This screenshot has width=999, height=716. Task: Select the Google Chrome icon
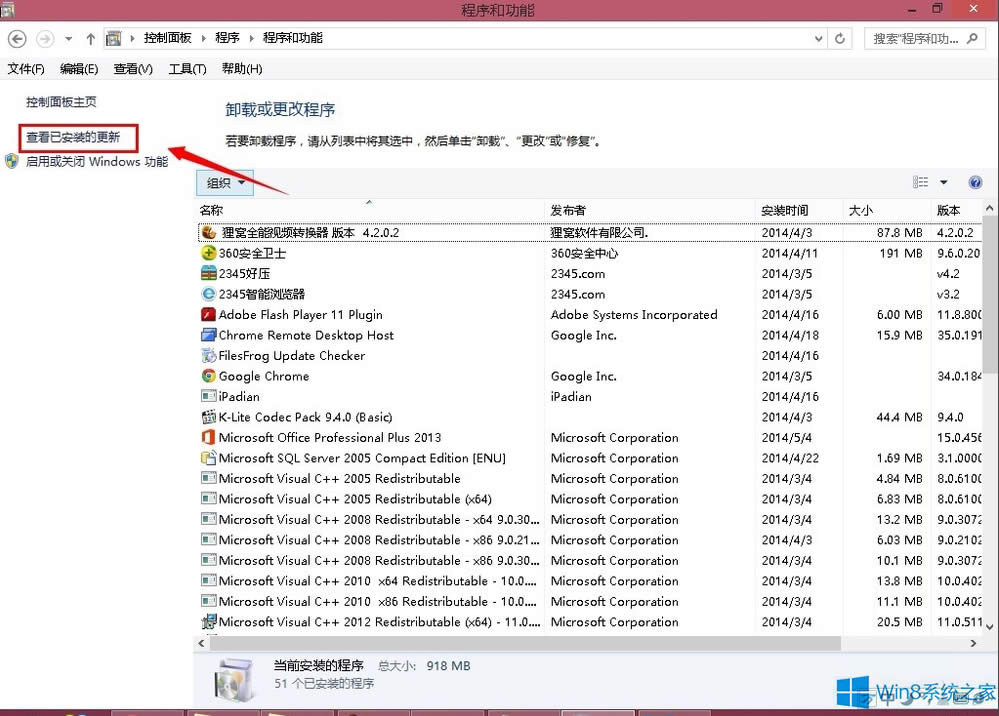208,376
